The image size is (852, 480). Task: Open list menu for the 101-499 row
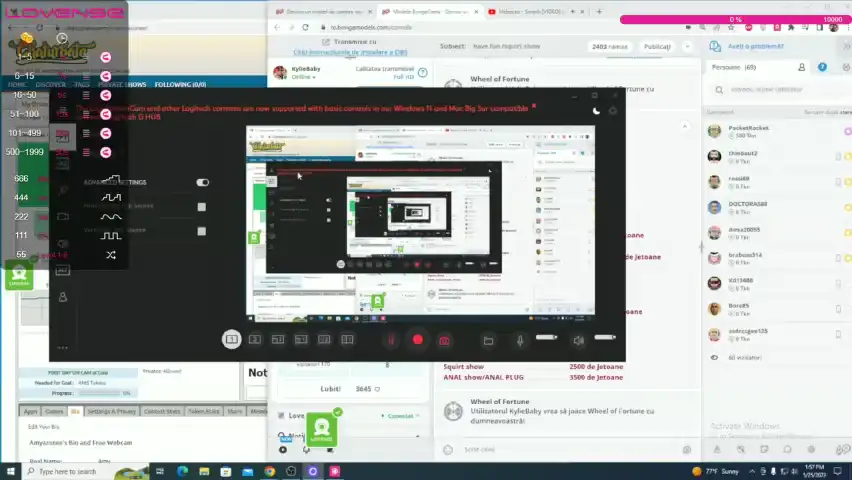(x=86, y=133)
